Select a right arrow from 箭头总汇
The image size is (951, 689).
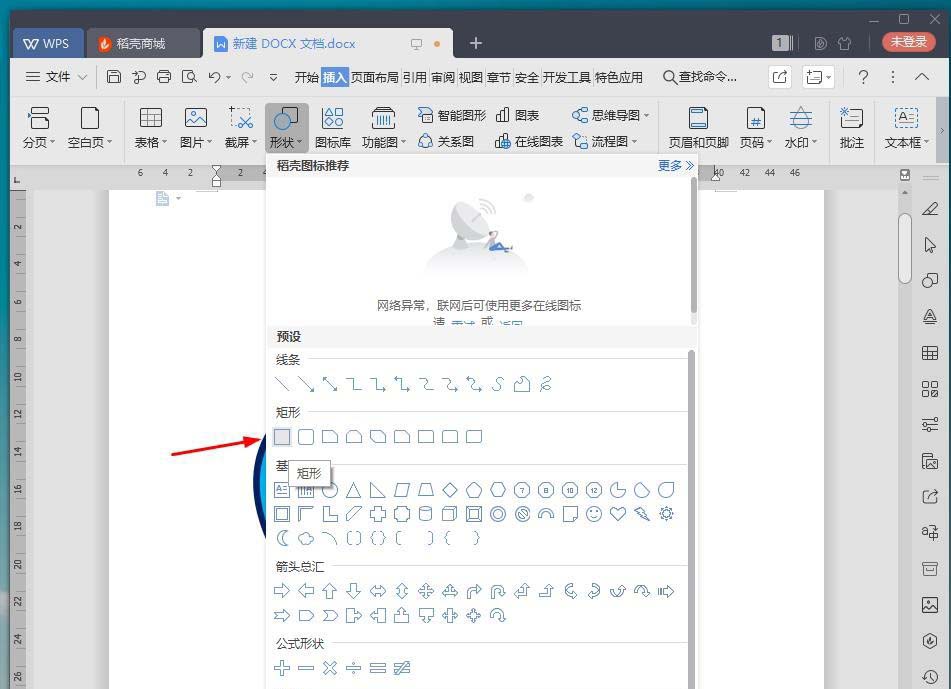282,590
